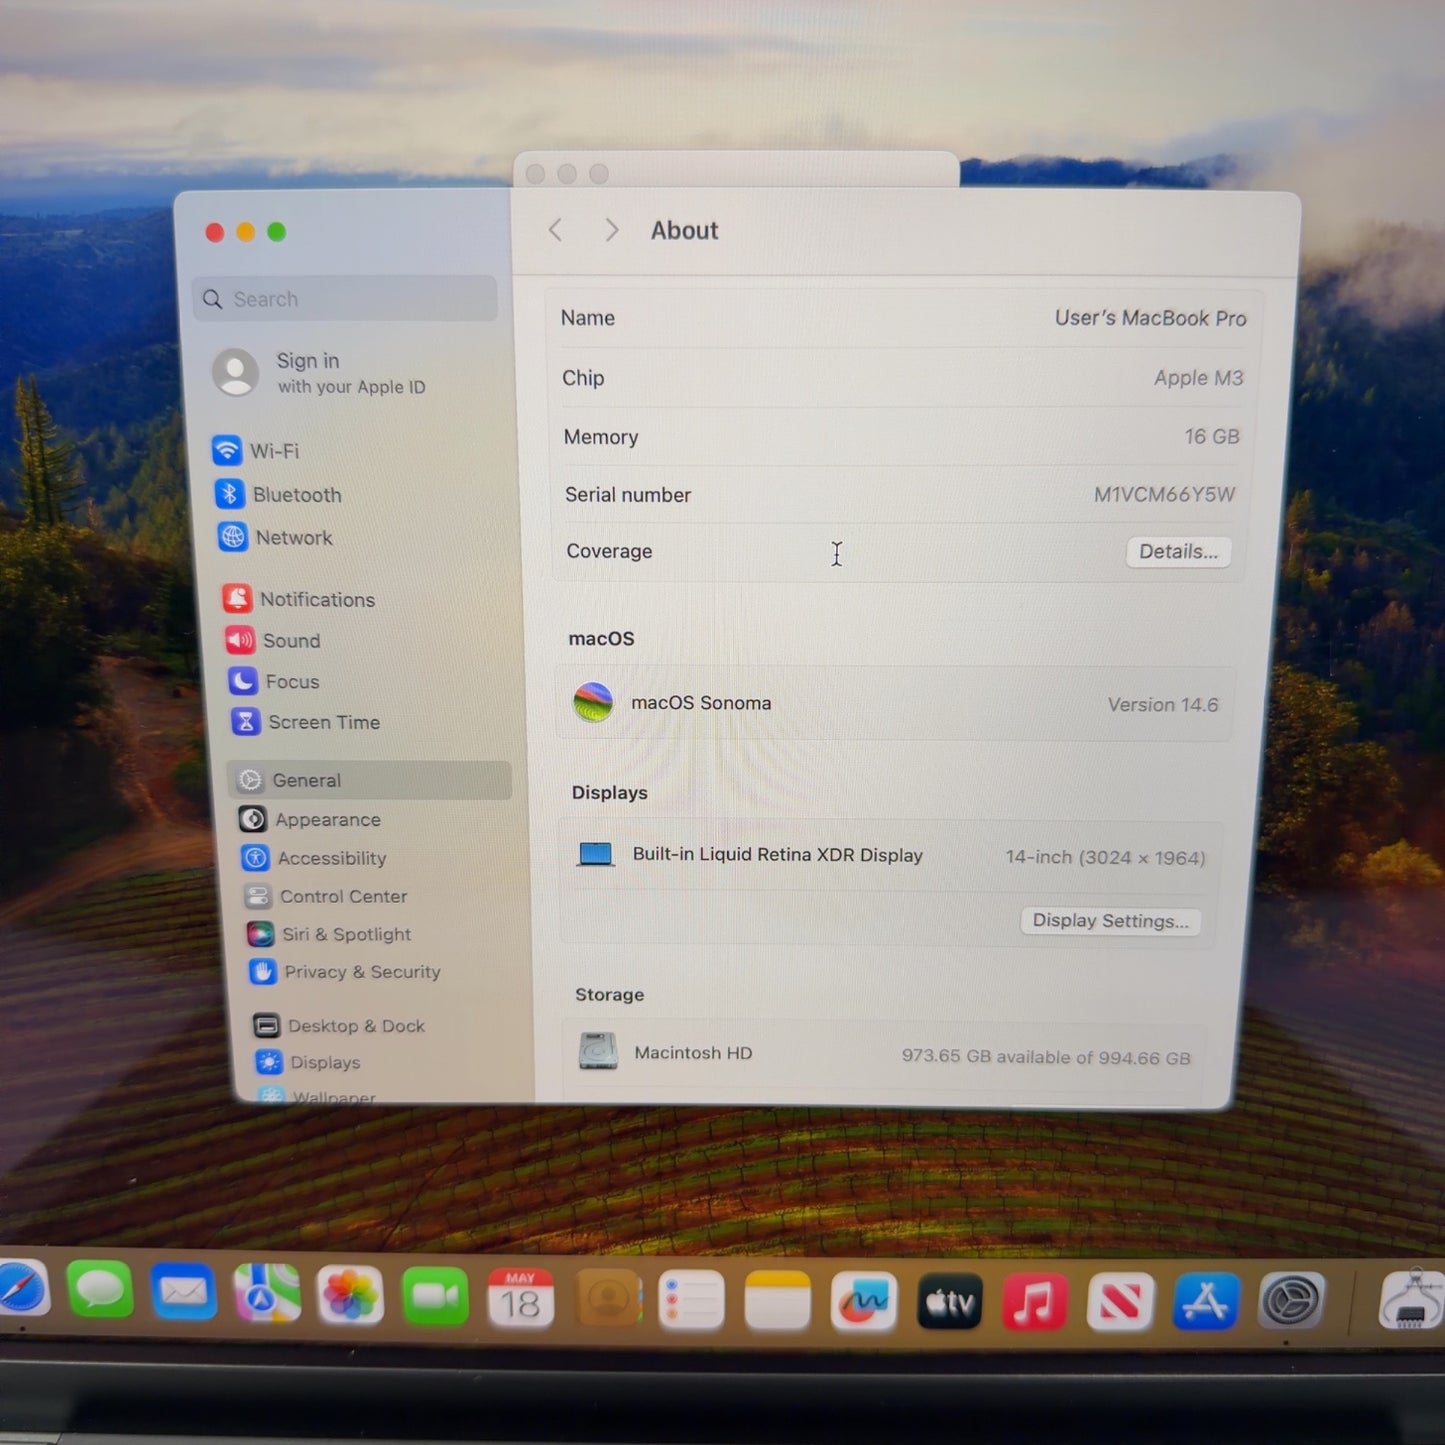The image size is (1445, 1445).
Task: Launch Freeform from the Dock
Action: pyautogui.click(x=864, y=1302)
